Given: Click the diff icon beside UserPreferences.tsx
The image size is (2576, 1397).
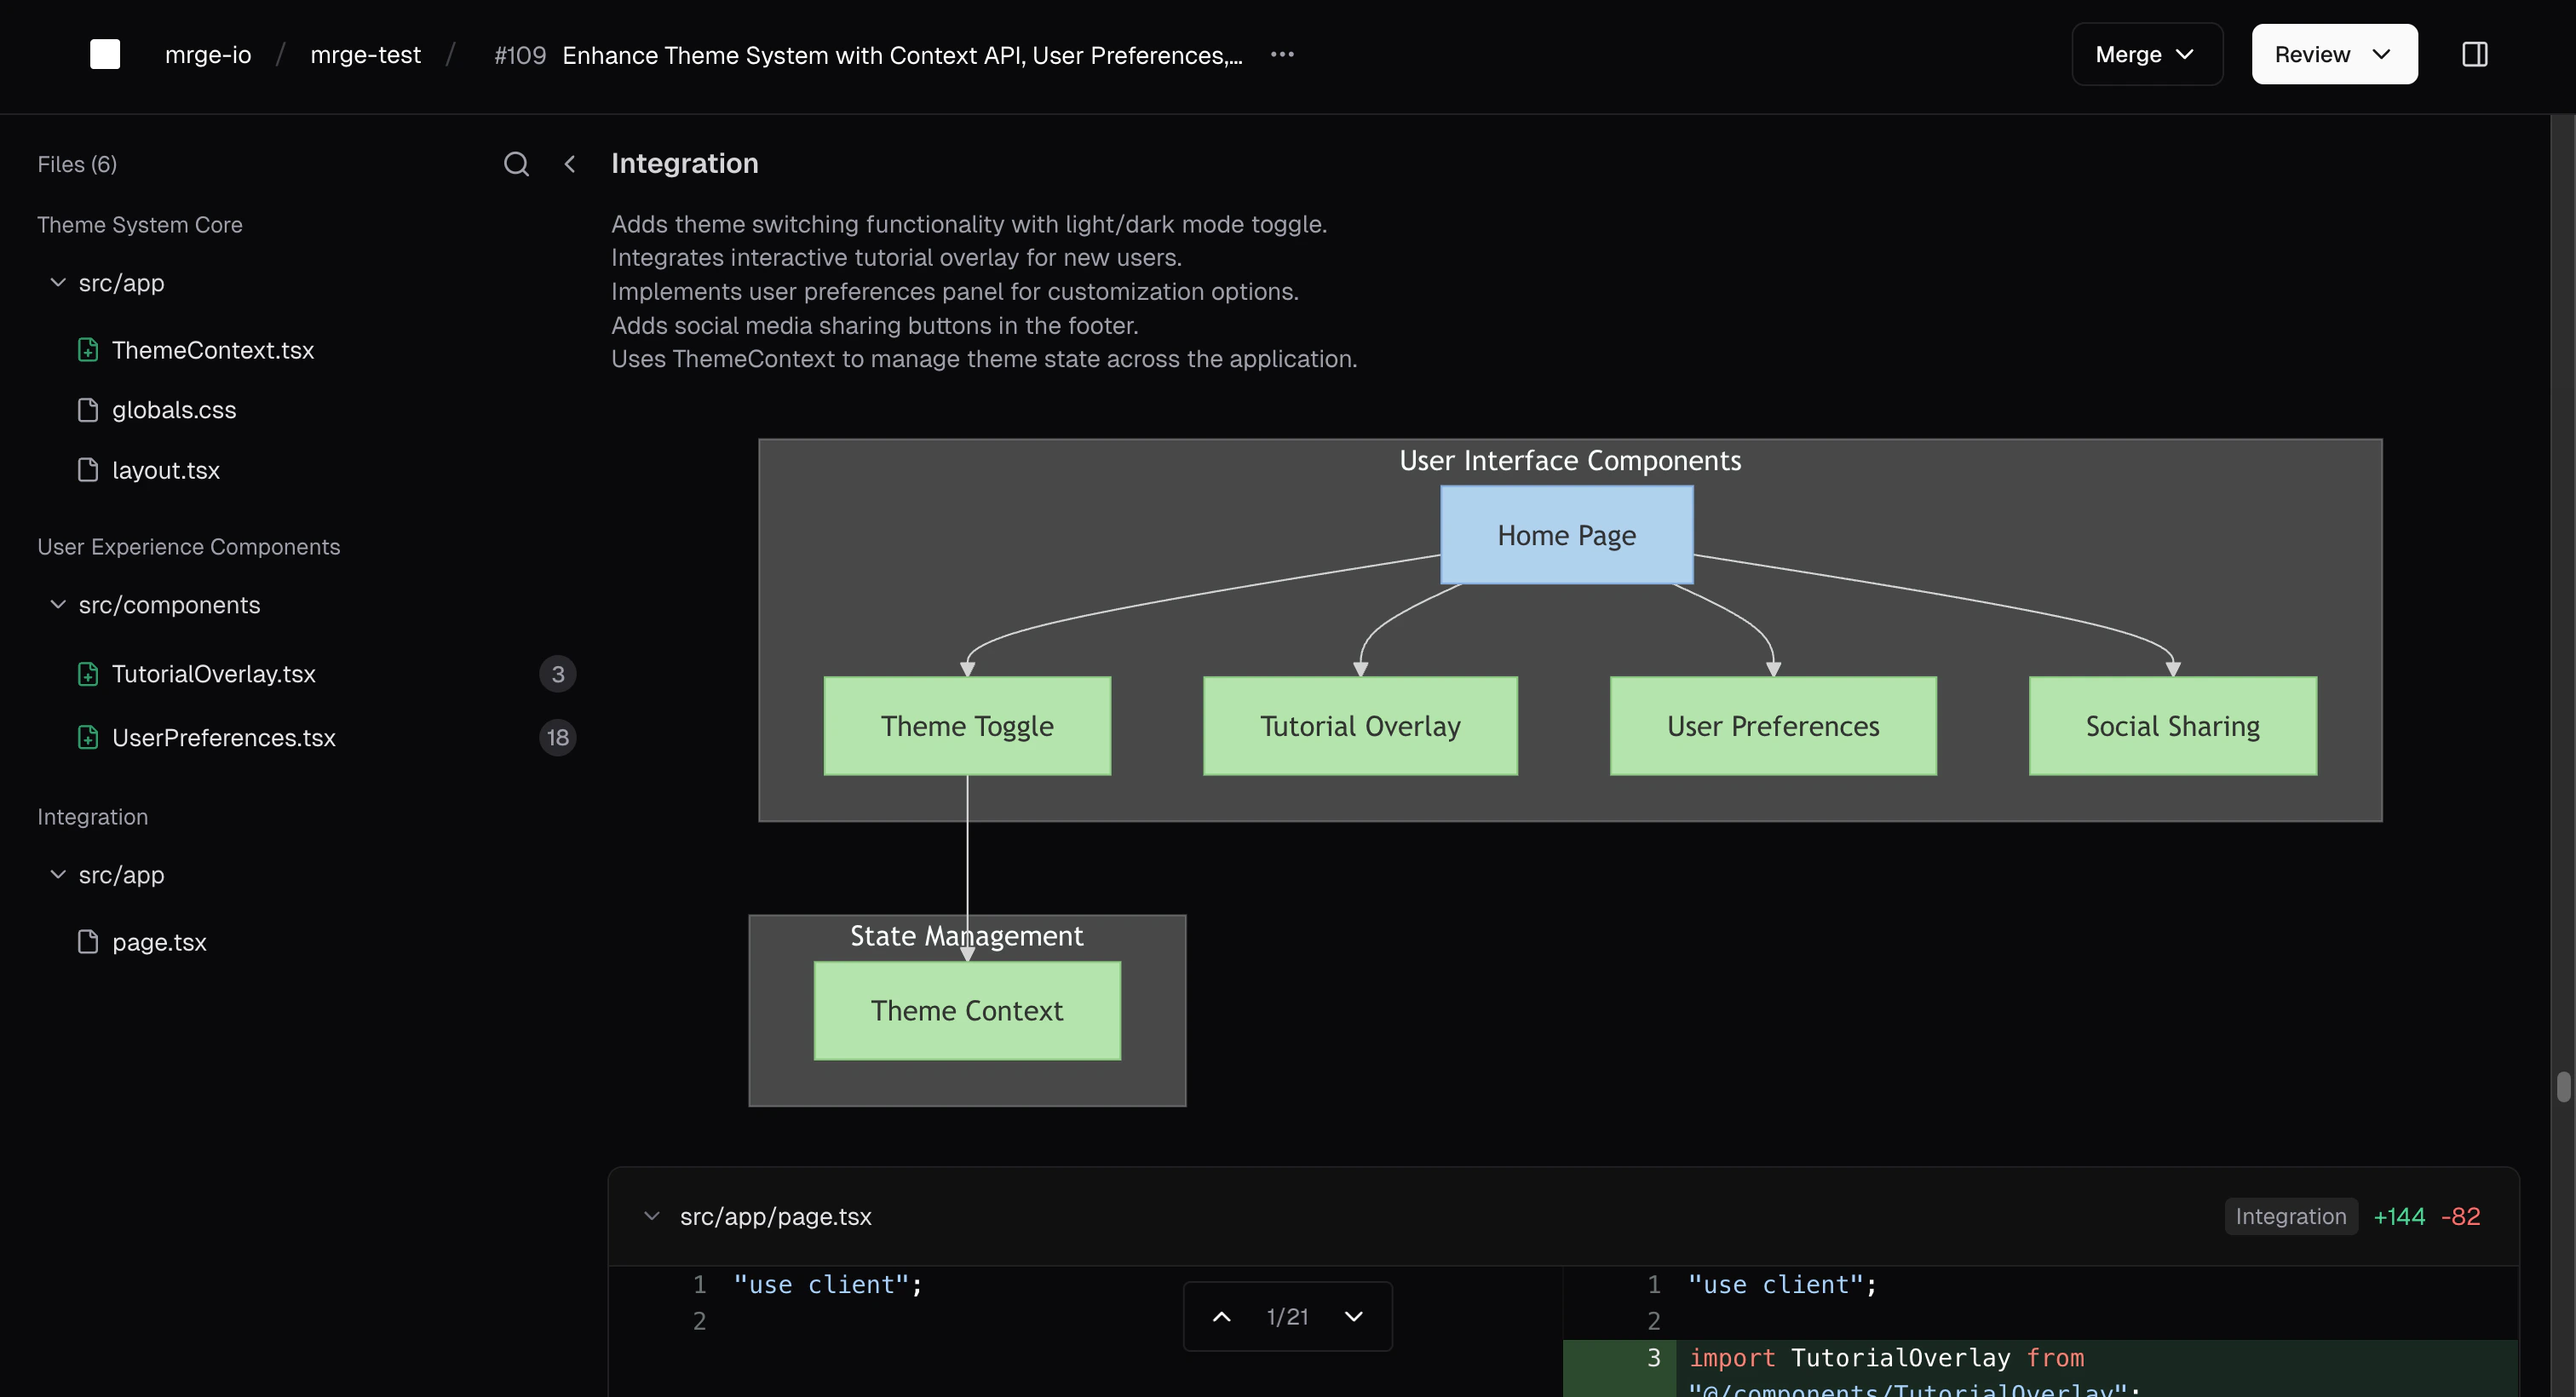Looking at the screenshot, I should tap(88, 738).
